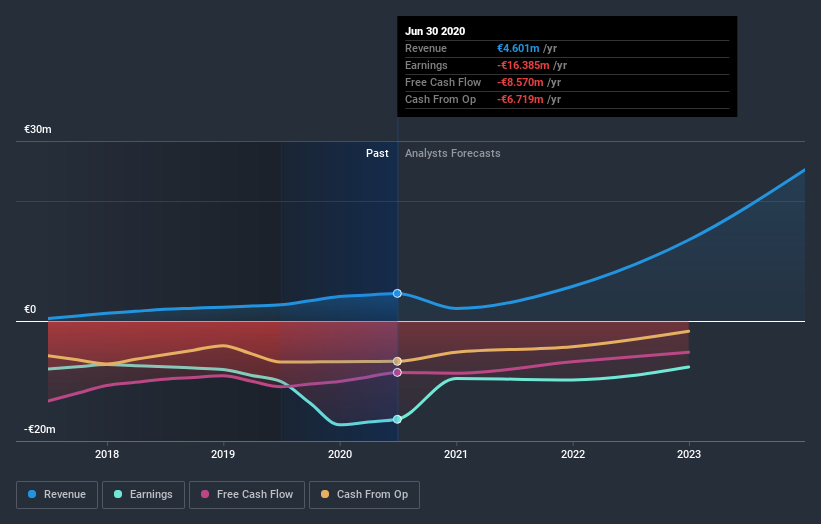Click the orange Cash From Op legend dot
This screenshot has width=821, height=524.
(x=325, y=494)
